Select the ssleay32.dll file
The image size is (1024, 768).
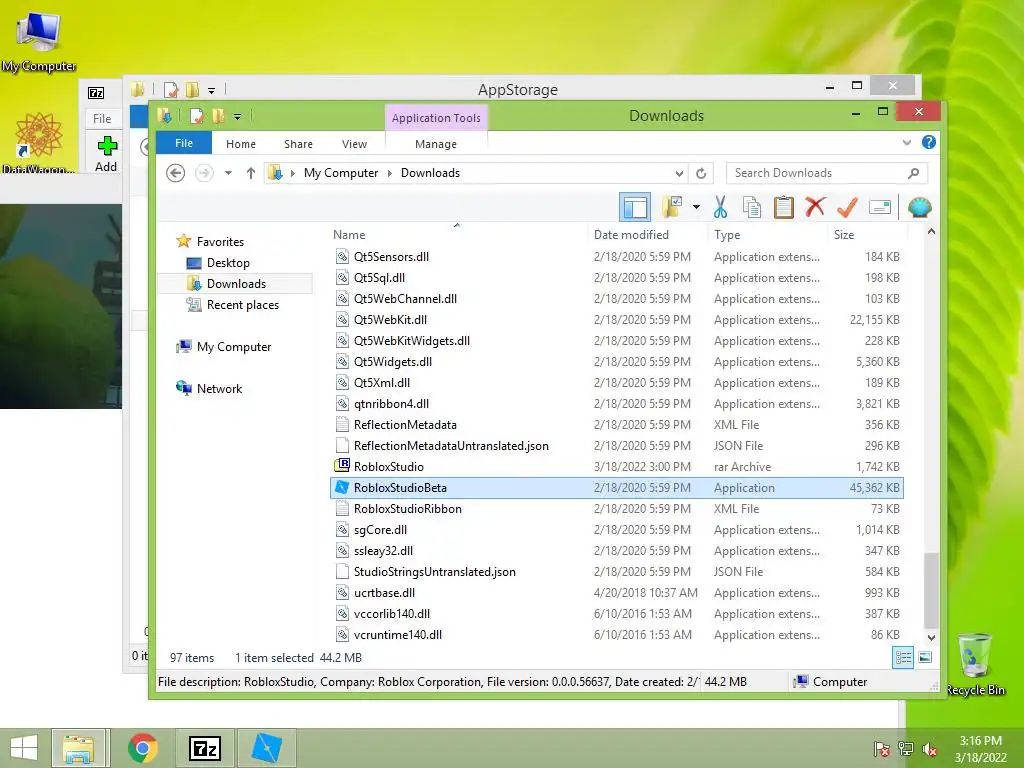coord(617,551)
